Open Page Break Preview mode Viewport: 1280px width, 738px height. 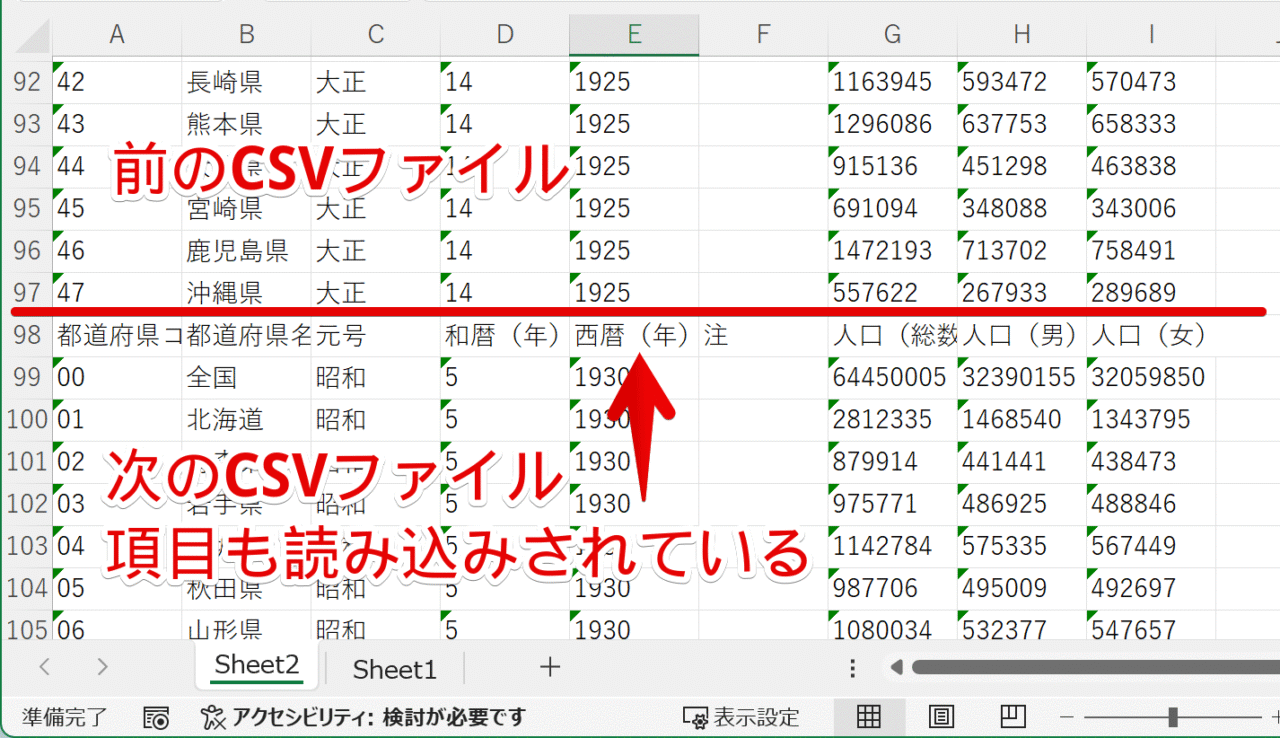click(x=1012, y=717)
